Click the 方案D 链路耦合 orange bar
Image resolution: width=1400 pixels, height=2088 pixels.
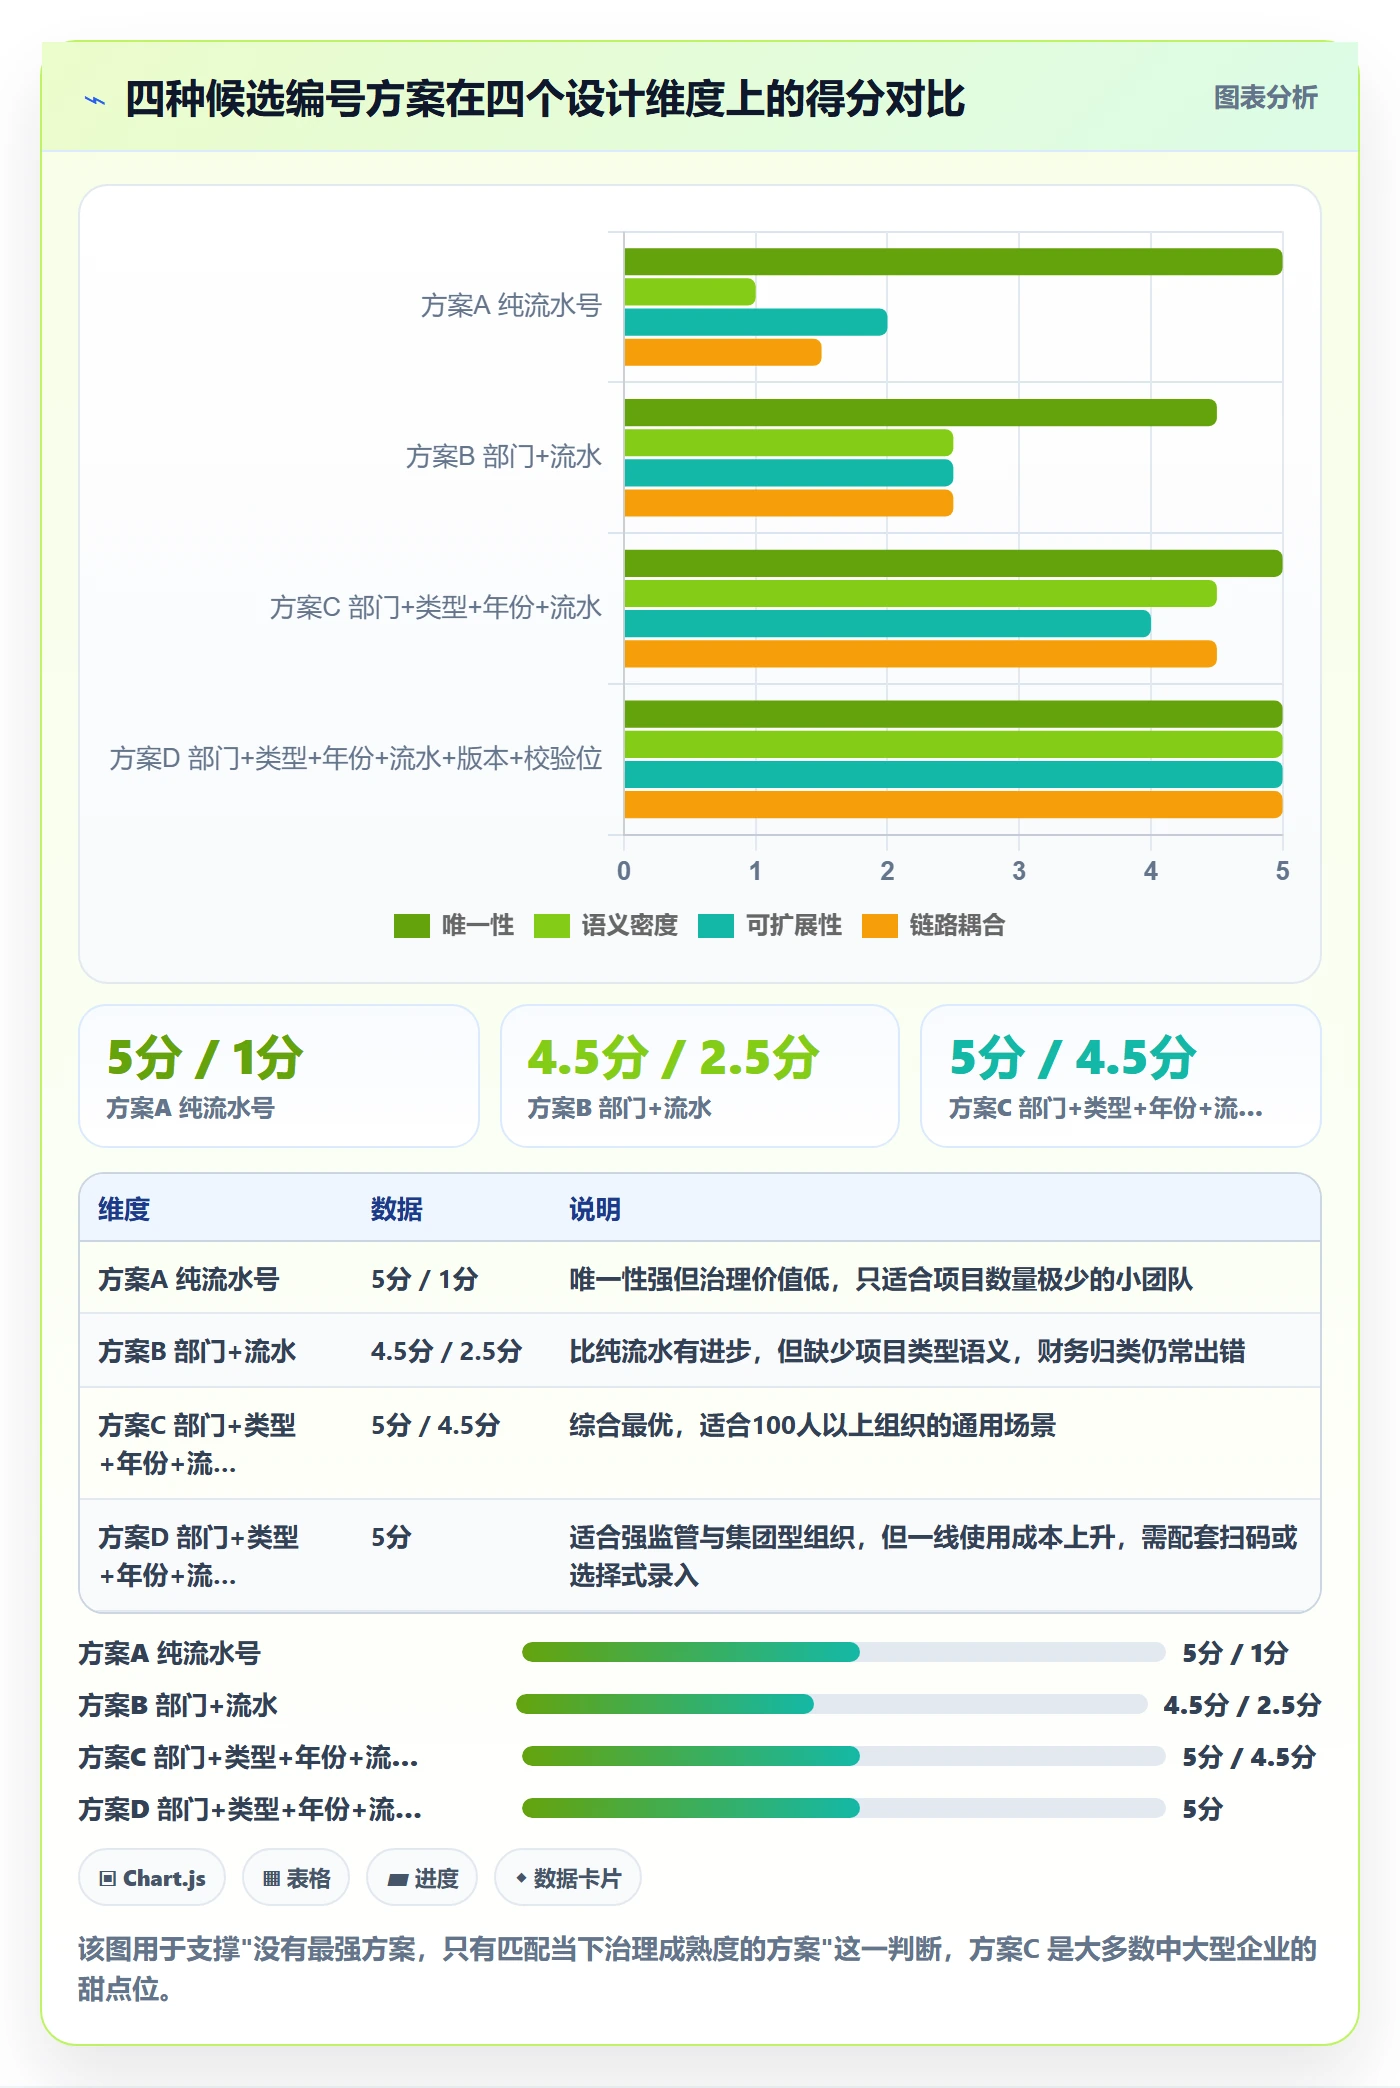tap(953, 805)
